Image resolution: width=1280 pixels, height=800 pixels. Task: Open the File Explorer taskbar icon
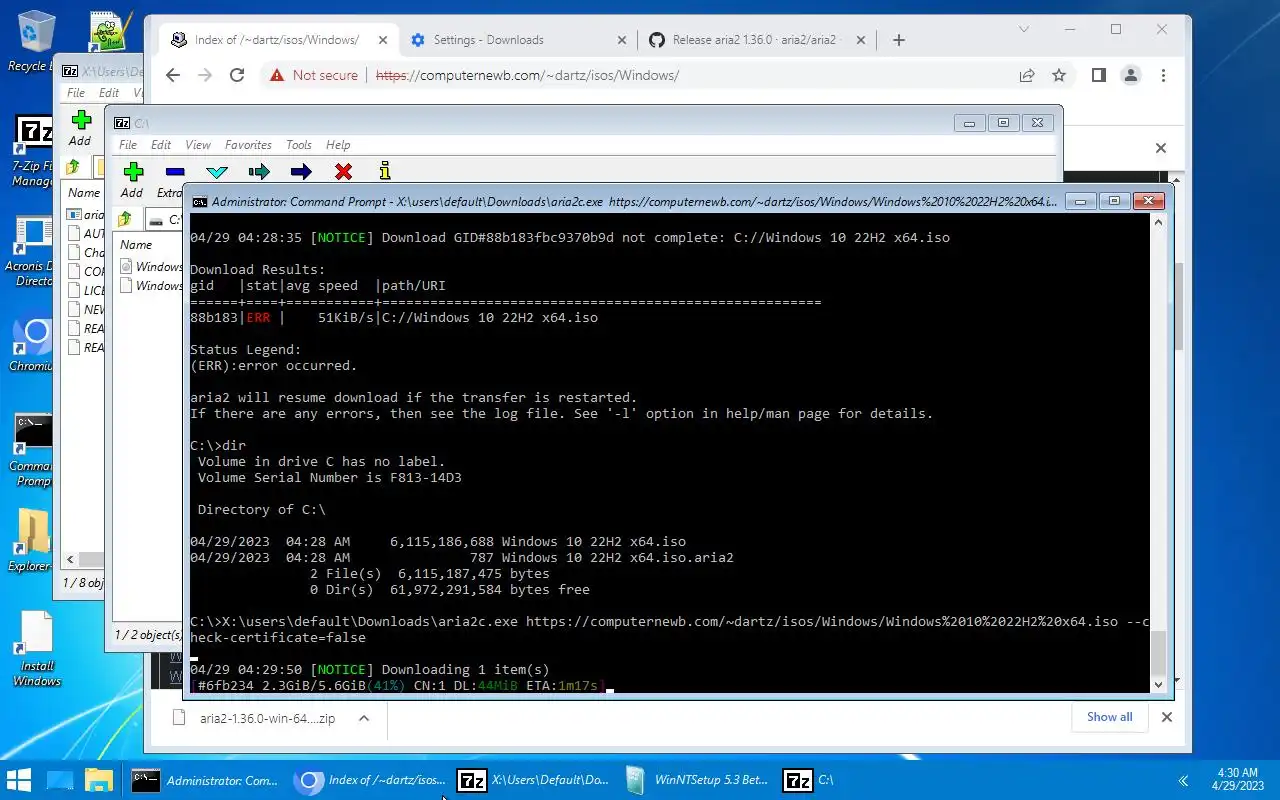tap(98, 780)
